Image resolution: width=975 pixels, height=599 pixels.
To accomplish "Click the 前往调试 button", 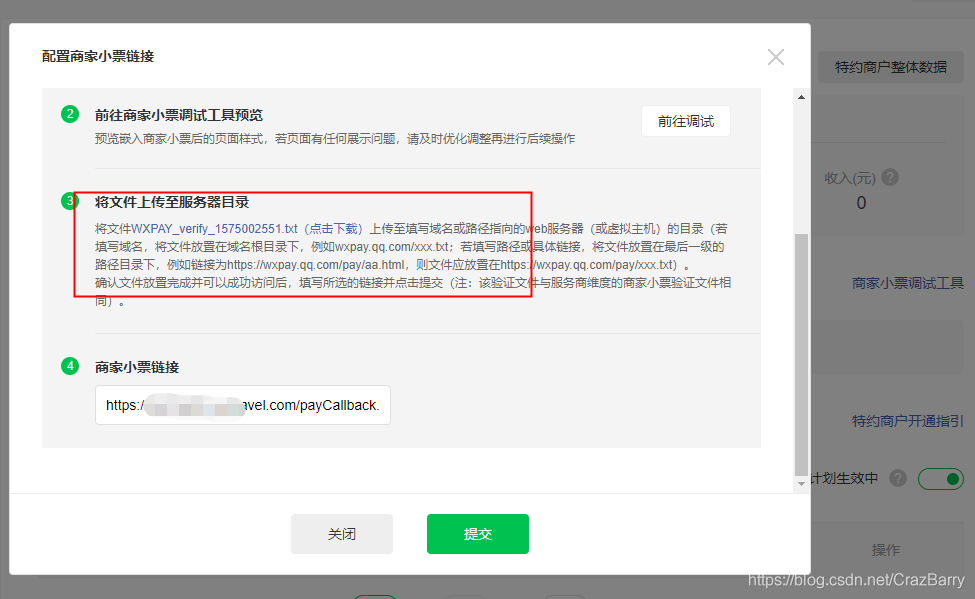I will 685,120.
